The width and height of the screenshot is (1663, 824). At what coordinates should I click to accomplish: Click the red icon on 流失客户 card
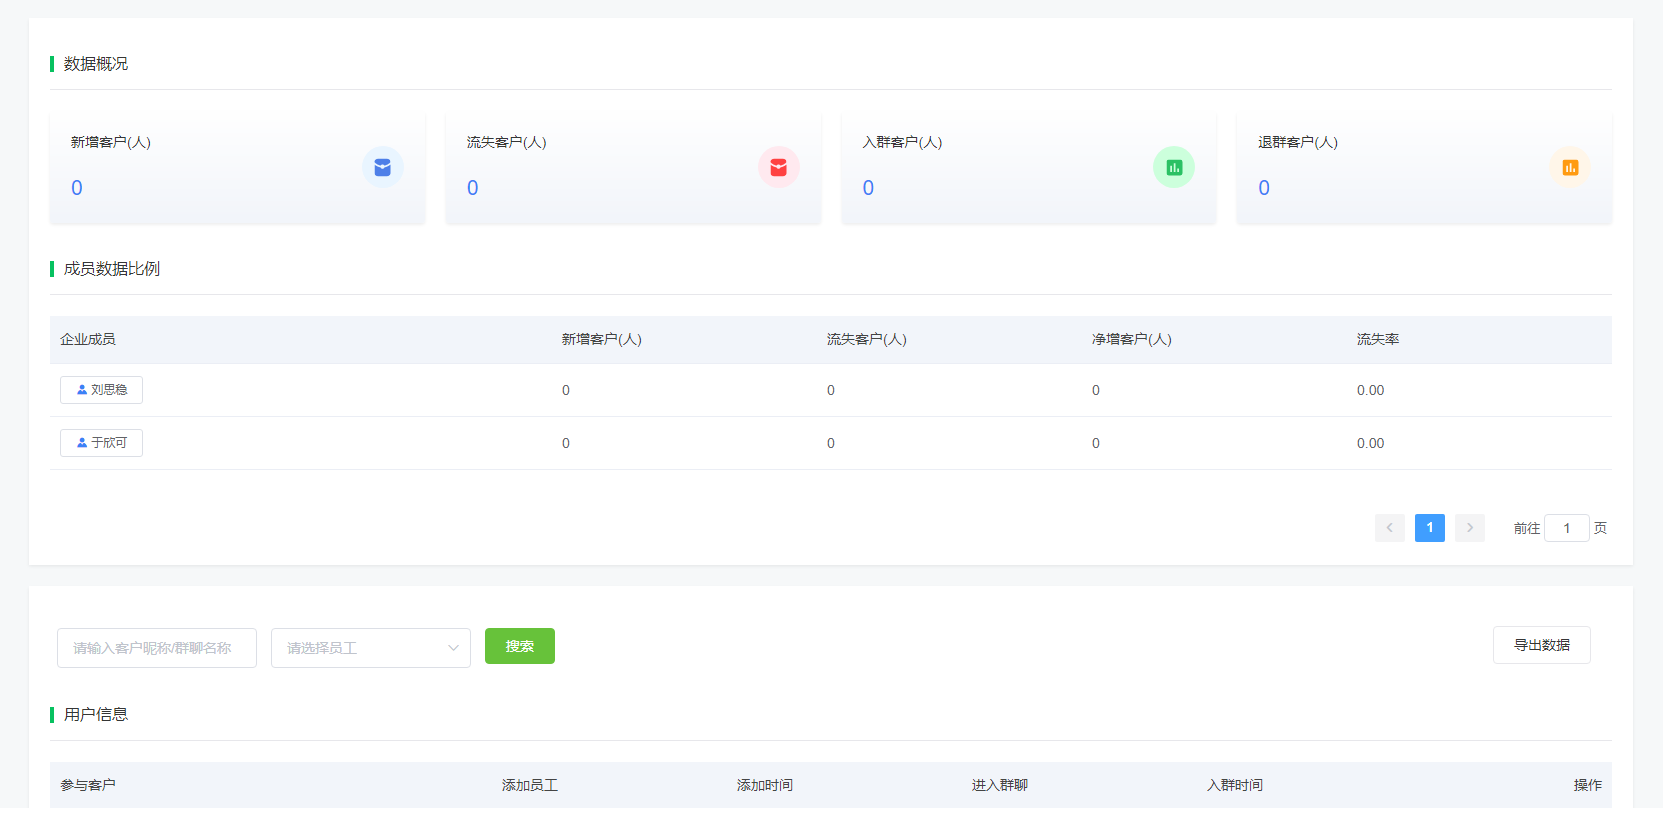click(778, 167)
